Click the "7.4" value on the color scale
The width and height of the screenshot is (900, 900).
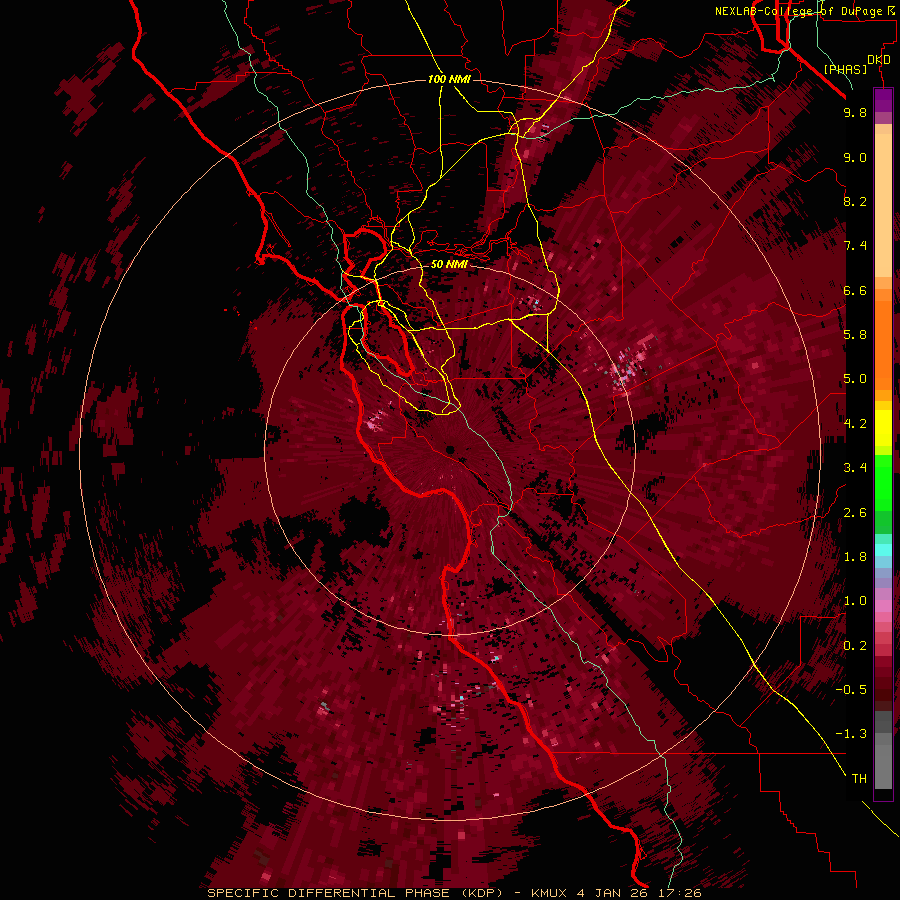point(855,246)
